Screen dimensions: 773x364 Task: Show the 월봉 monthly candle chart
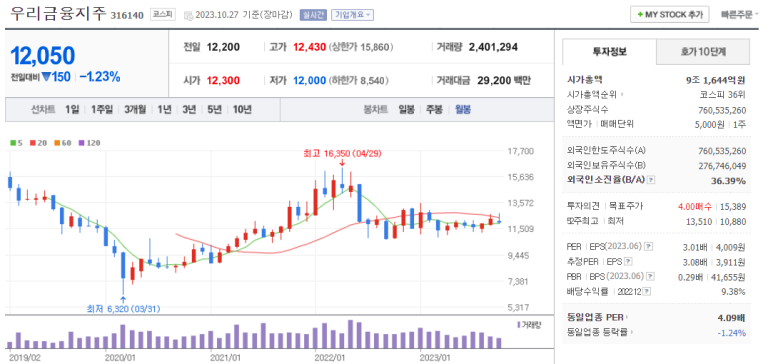pos(462,109)
